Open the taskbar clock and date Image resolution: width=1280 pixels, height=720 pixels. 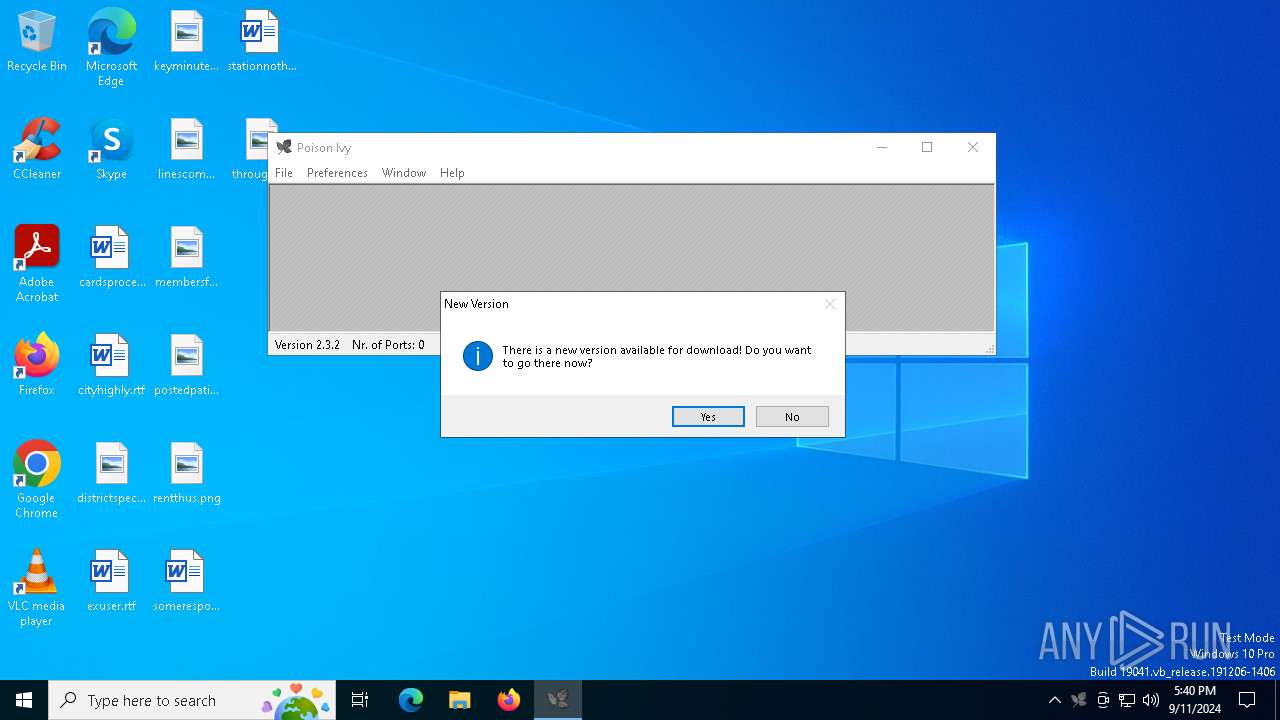click(1195, 700)
